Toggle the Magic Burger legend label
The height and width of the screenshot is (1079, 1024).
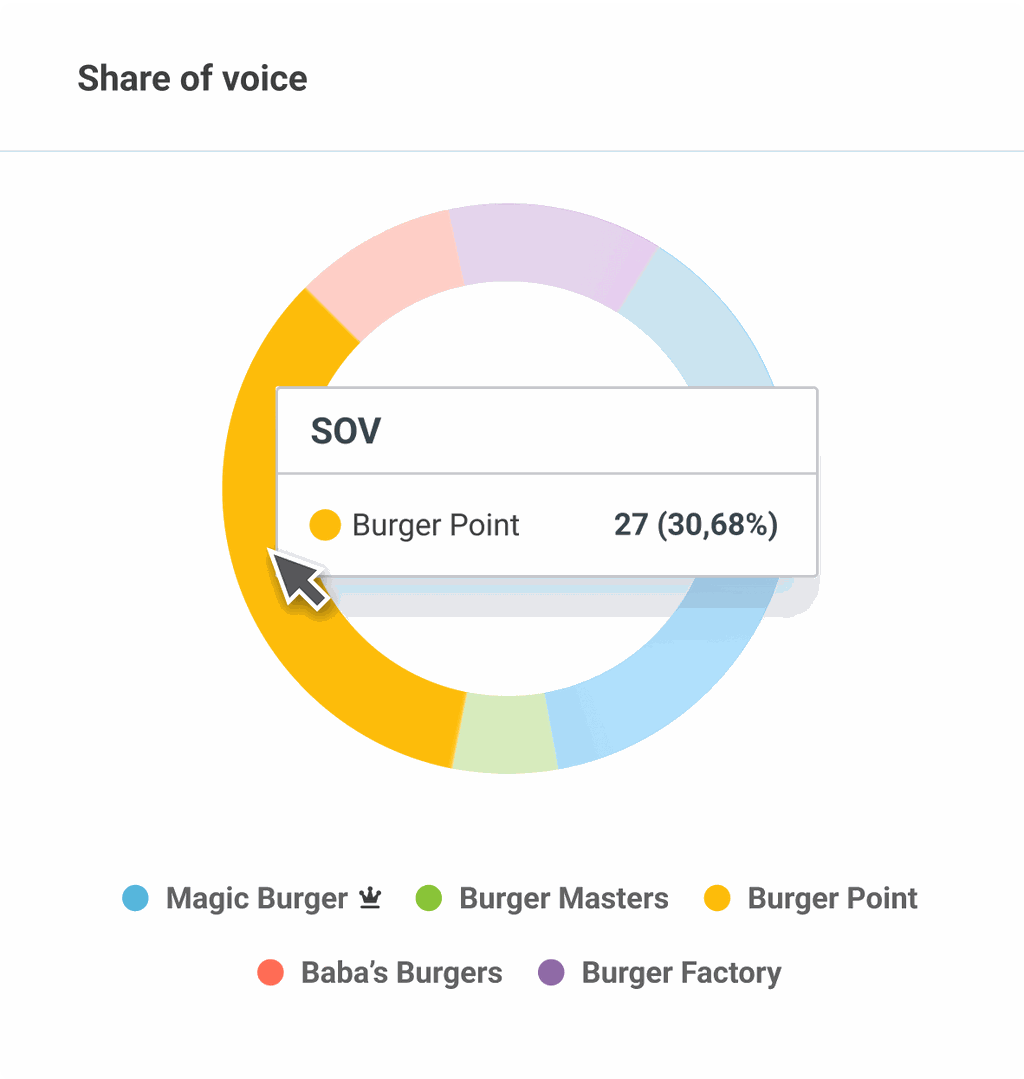[x=256, y=898]
